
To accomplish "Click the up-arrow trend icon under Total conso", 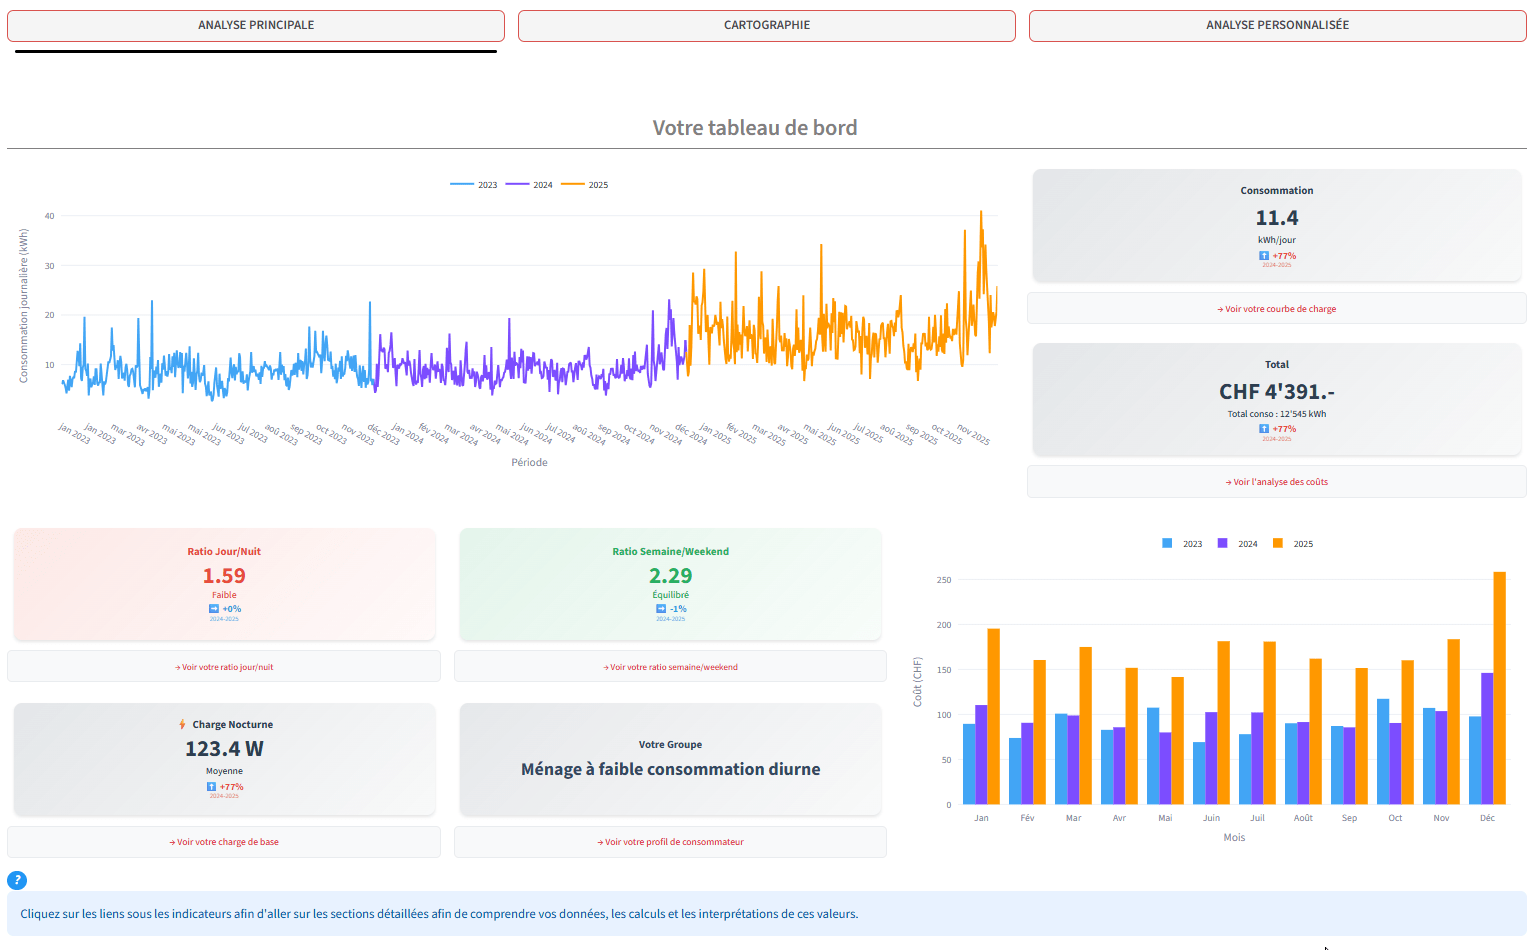I will coord(1264,429).
